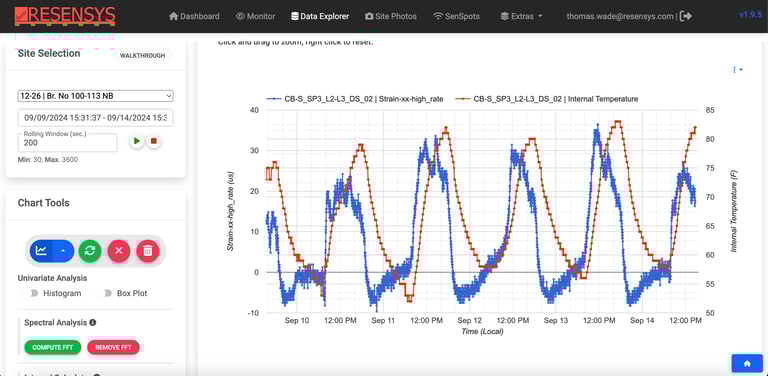Click the red trash delete icon
This screenshot has height=376, width=768.
[147, 251]
